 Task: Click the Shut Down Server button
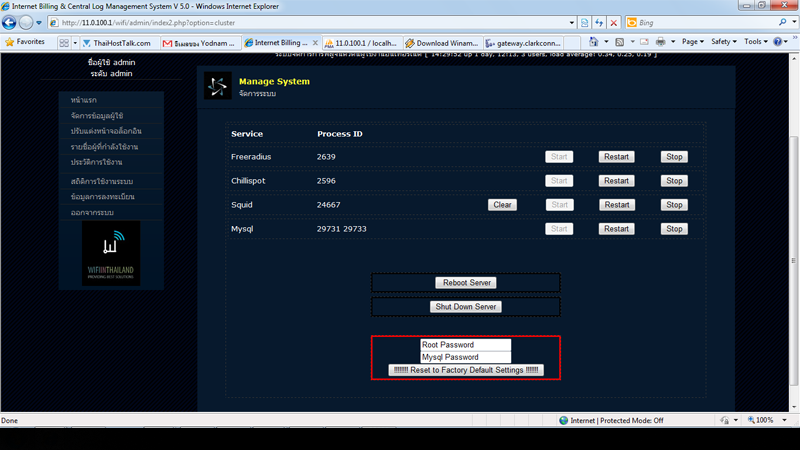pyautogui.click(x=466, y=307)
